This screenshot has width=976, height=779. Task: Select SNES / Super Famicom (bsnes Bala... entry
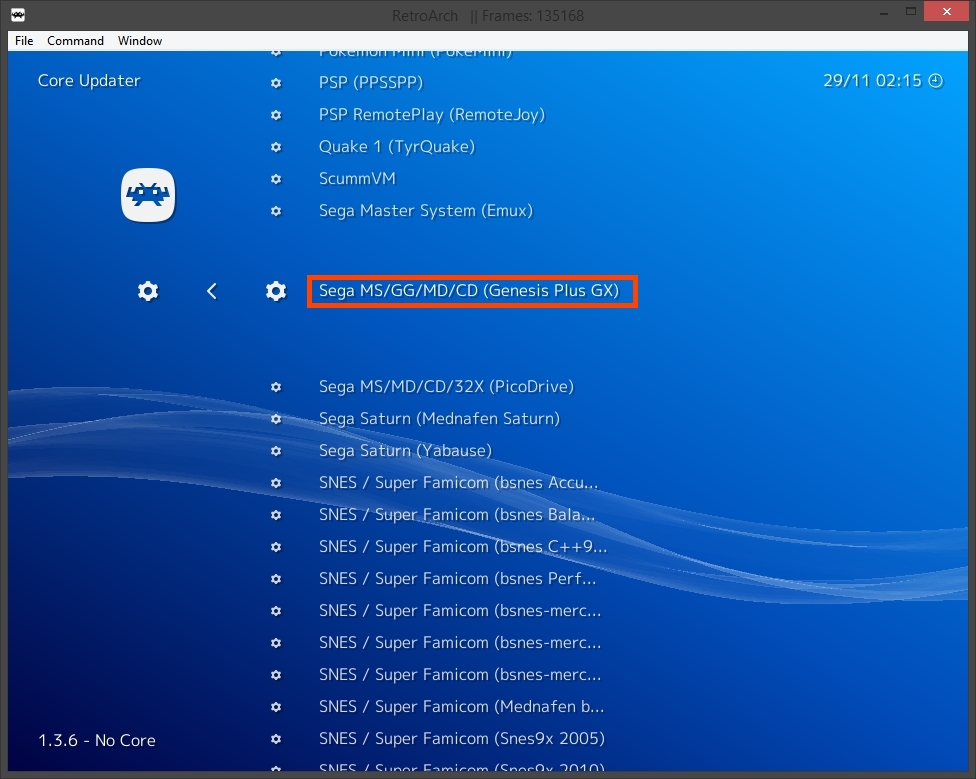click(x=458, y=515)
